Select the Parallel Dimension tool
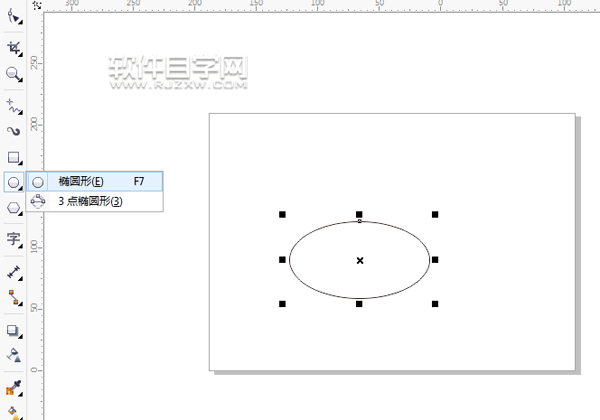 [14, 272]
